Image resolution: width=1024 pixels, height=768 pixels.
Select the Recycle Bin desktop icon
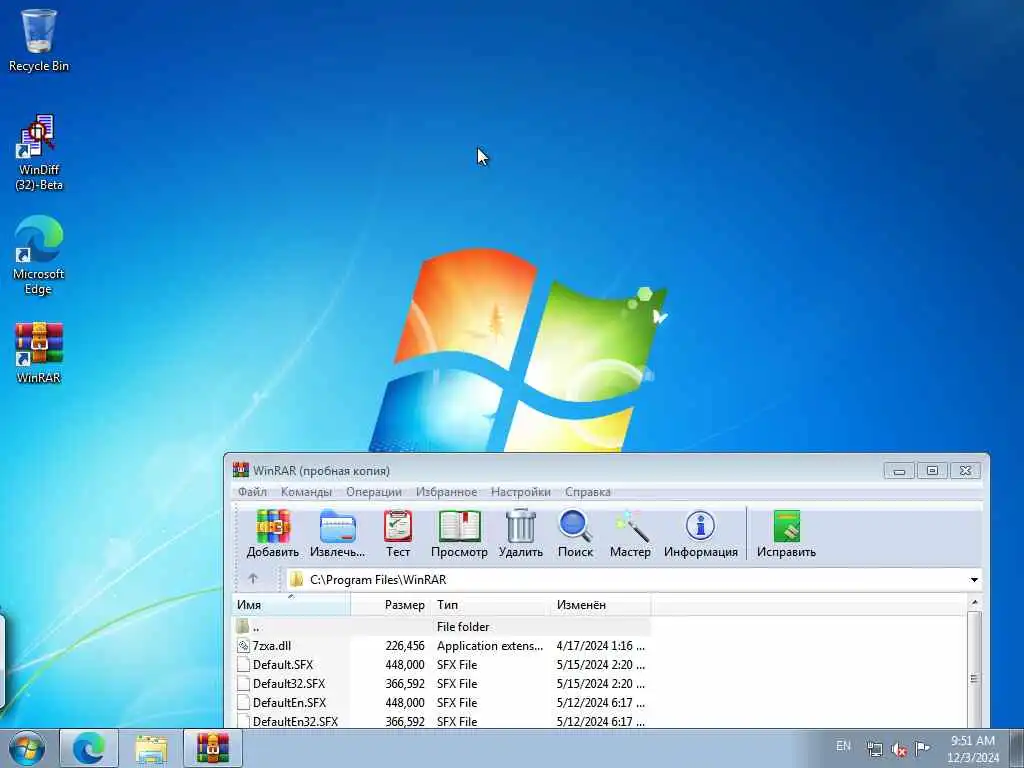[x=39, y=40]
